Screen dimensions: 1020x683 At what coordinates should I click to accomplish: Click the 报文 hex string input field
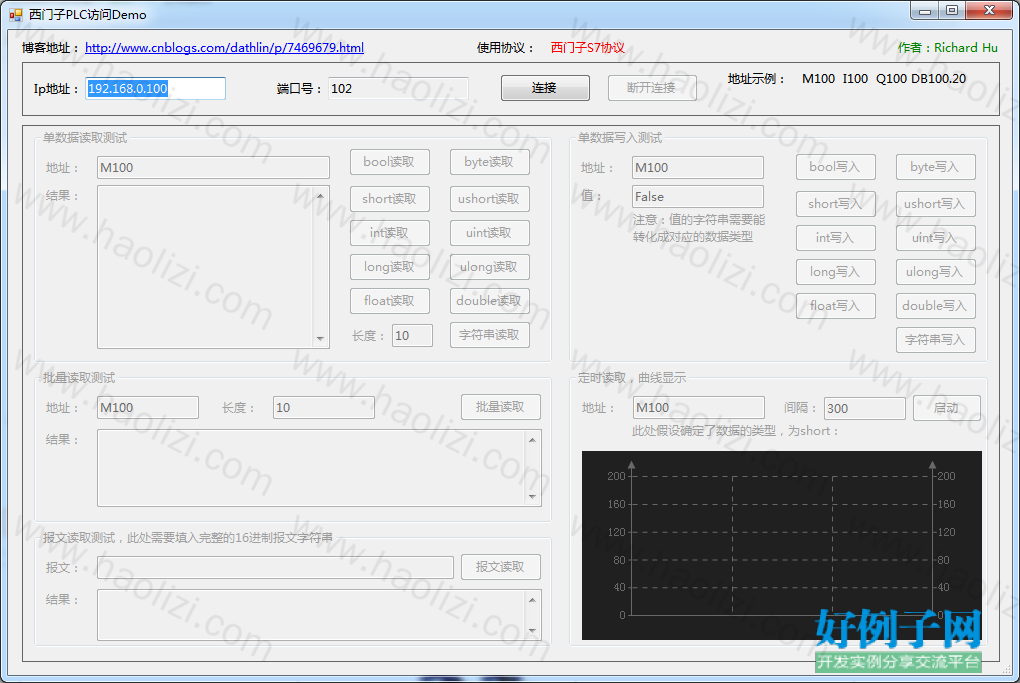pos(275,568)
